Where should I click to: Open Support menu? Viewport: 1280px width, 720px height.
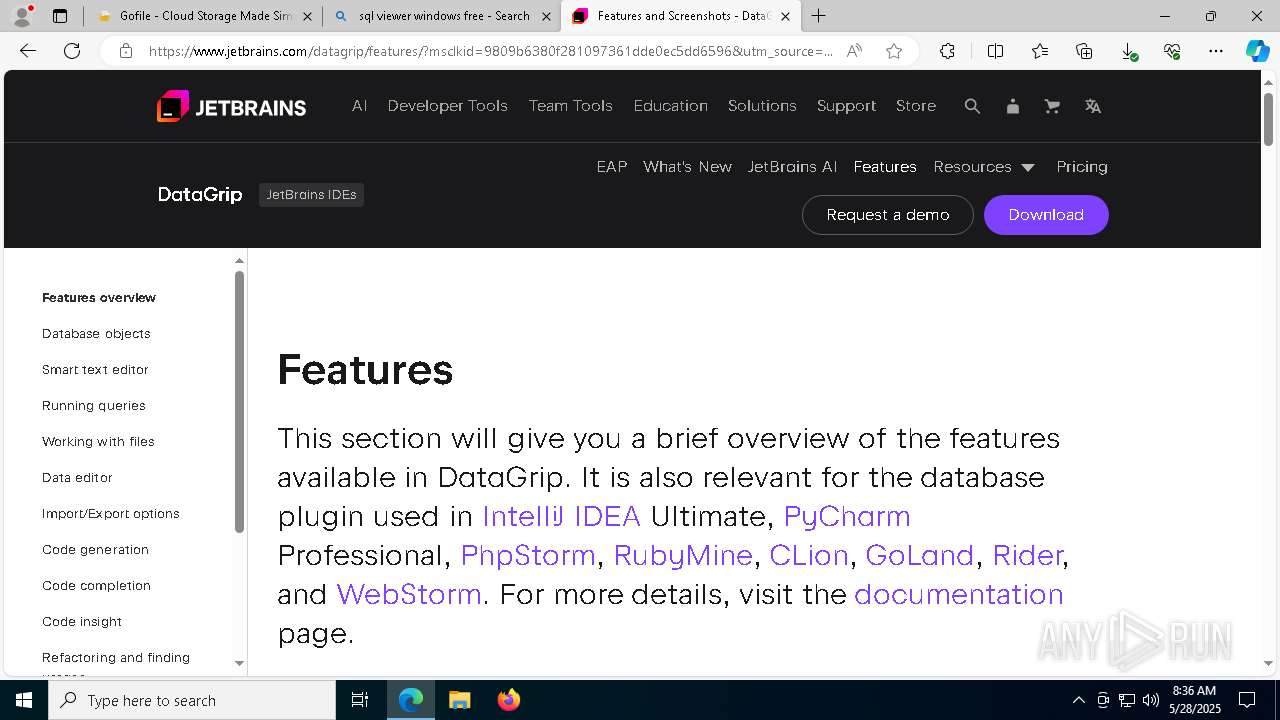coord(846,106)
